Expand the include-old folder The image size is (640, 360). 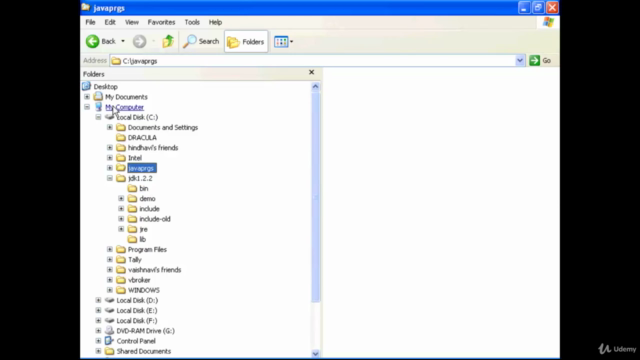click(121, 219)
